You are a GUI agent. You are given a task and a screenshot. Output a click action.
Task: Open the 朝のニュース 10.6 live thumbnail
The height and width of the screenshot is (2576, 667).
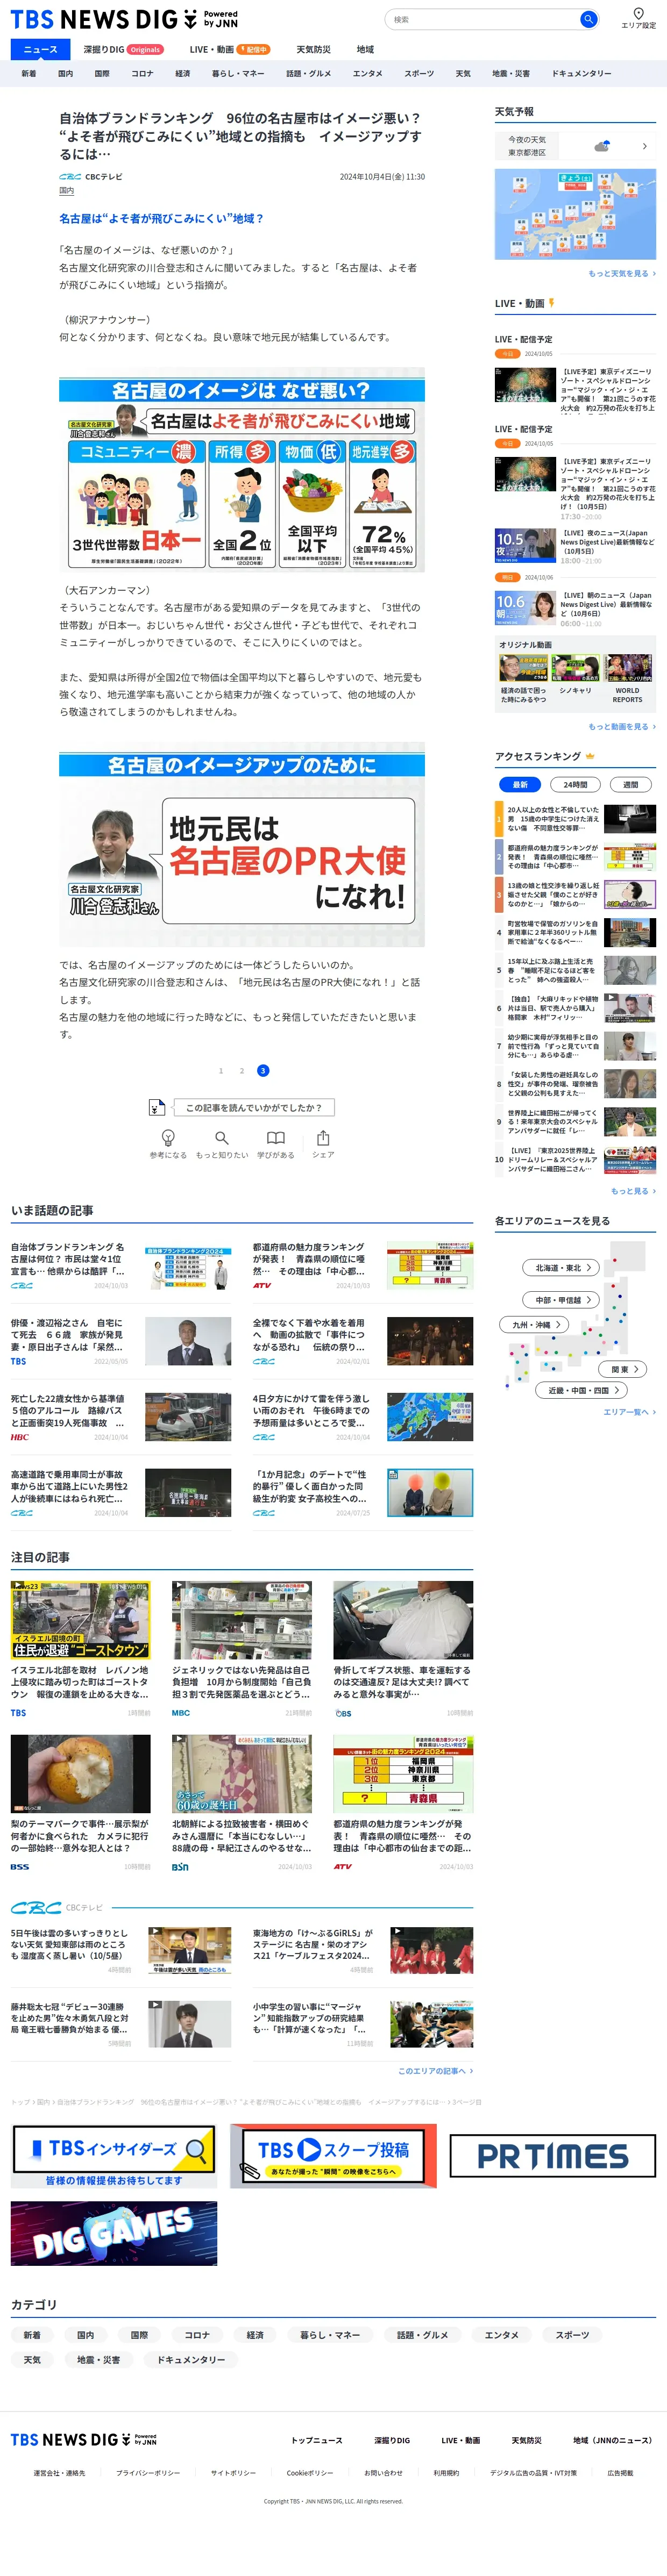(x=525, y=608)
